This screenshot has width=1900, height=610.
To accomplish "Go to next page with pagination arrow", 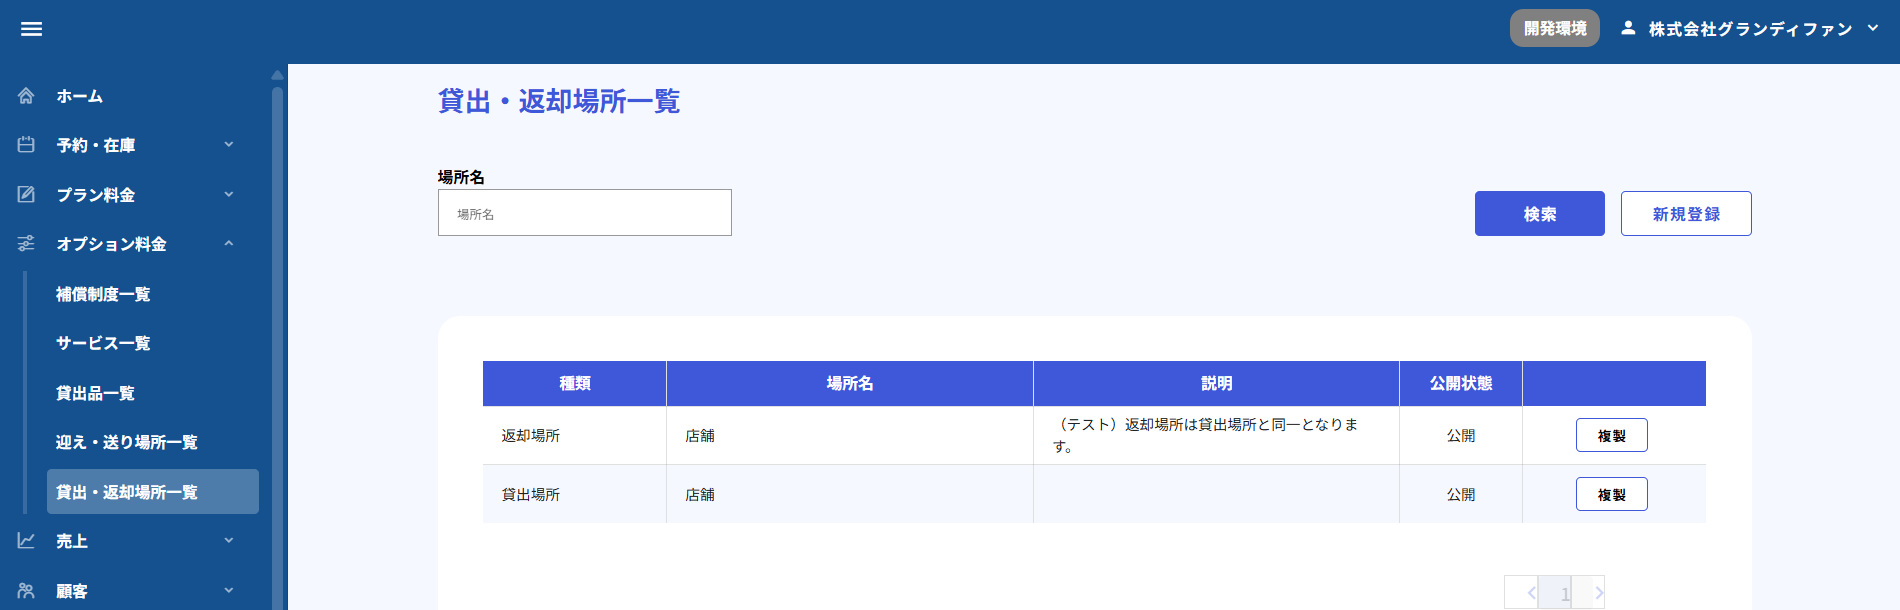I will point(1598,593).
